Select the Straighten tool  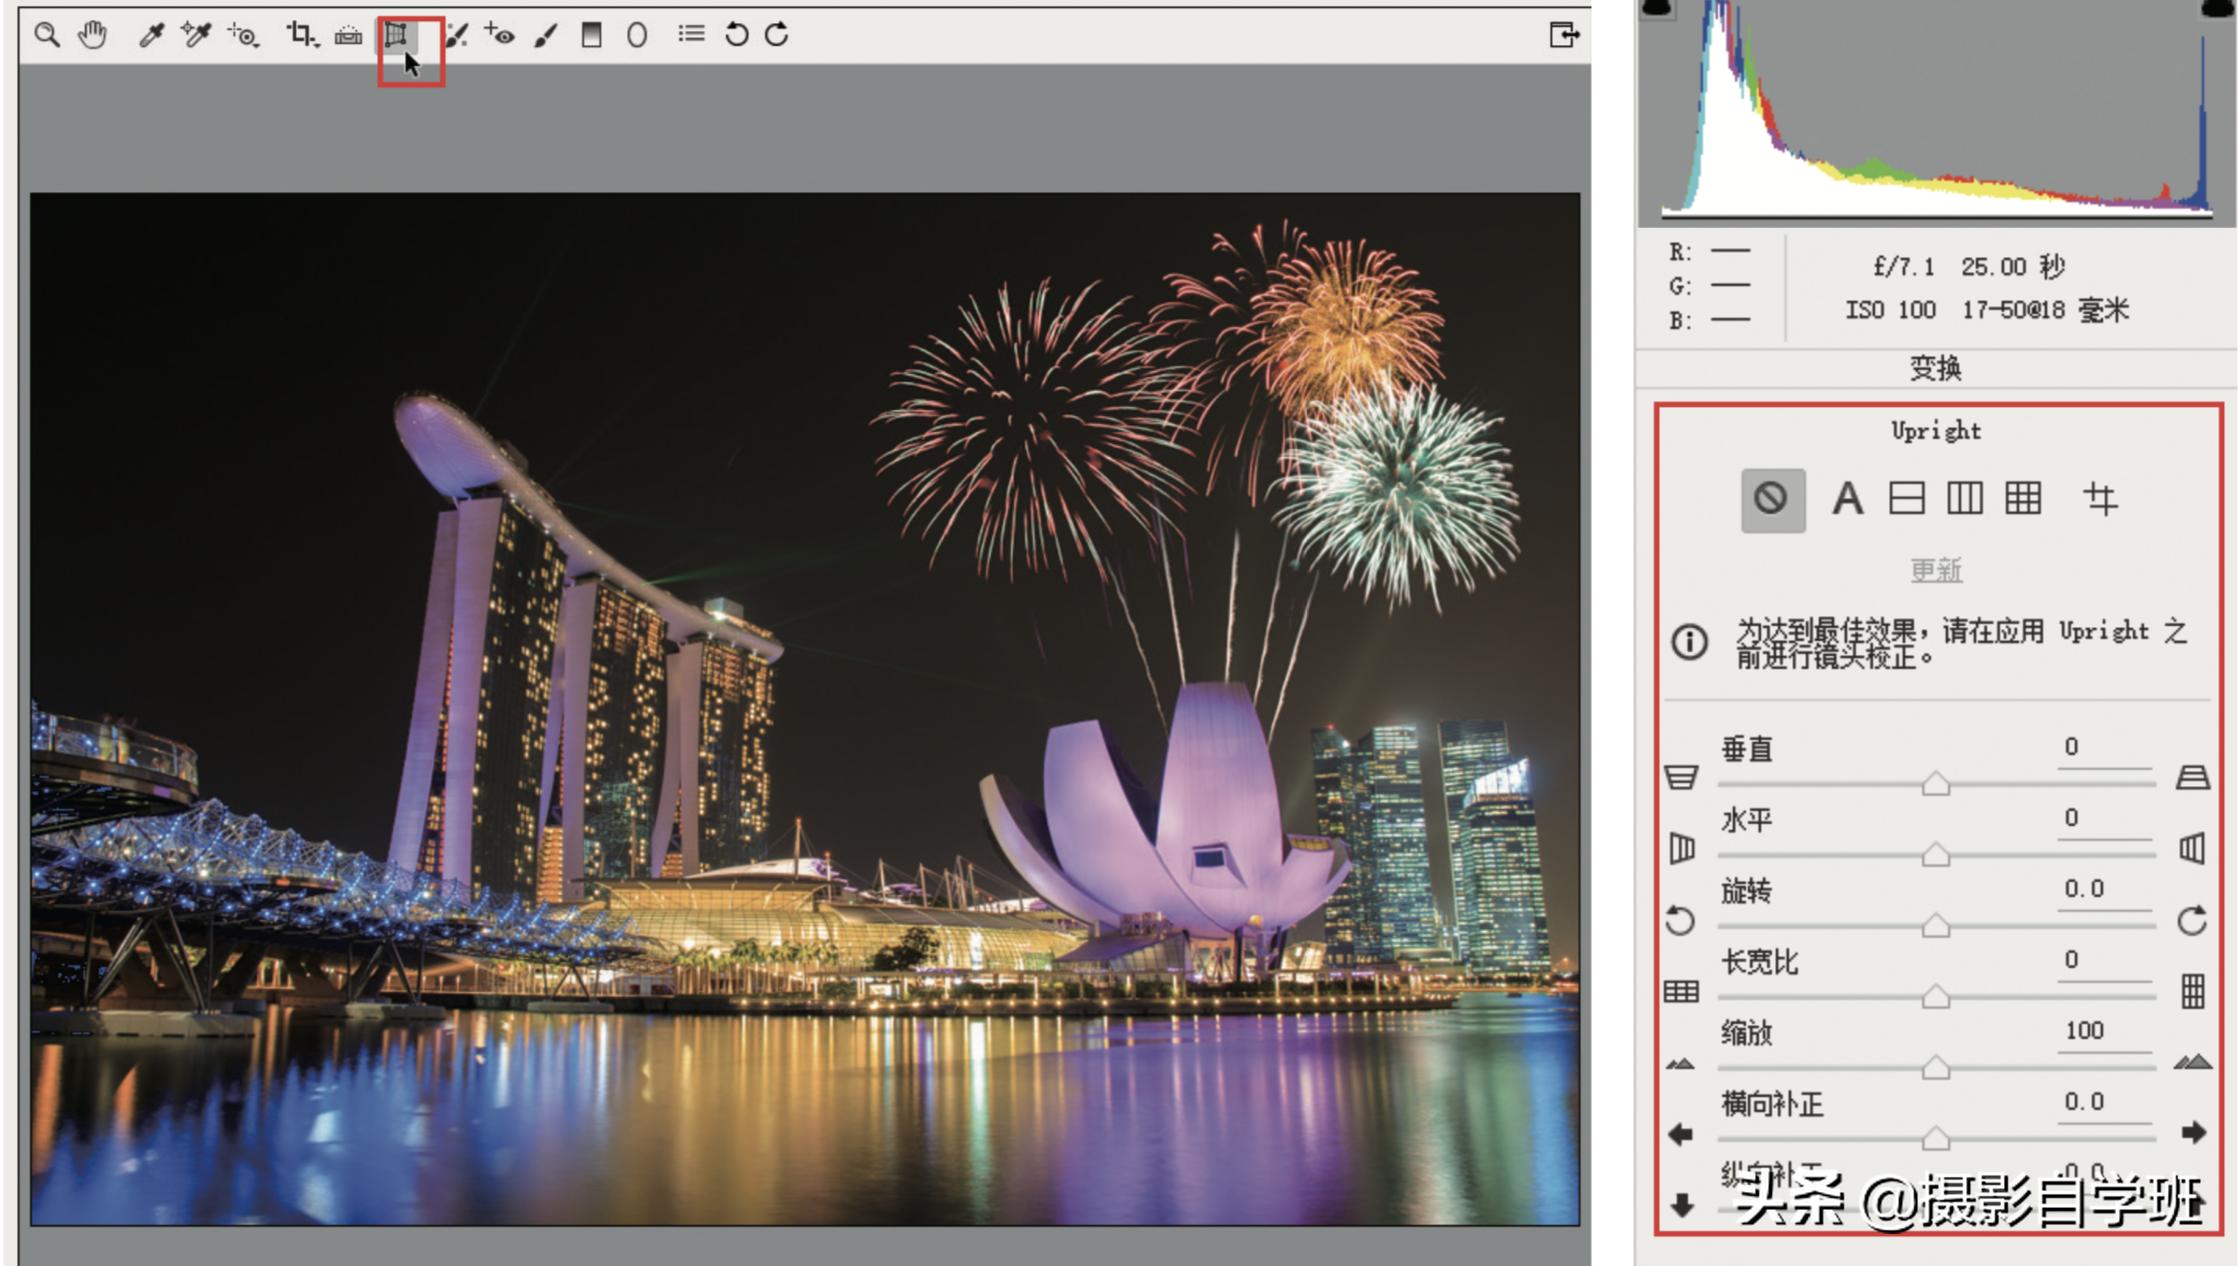coord(348,35)
